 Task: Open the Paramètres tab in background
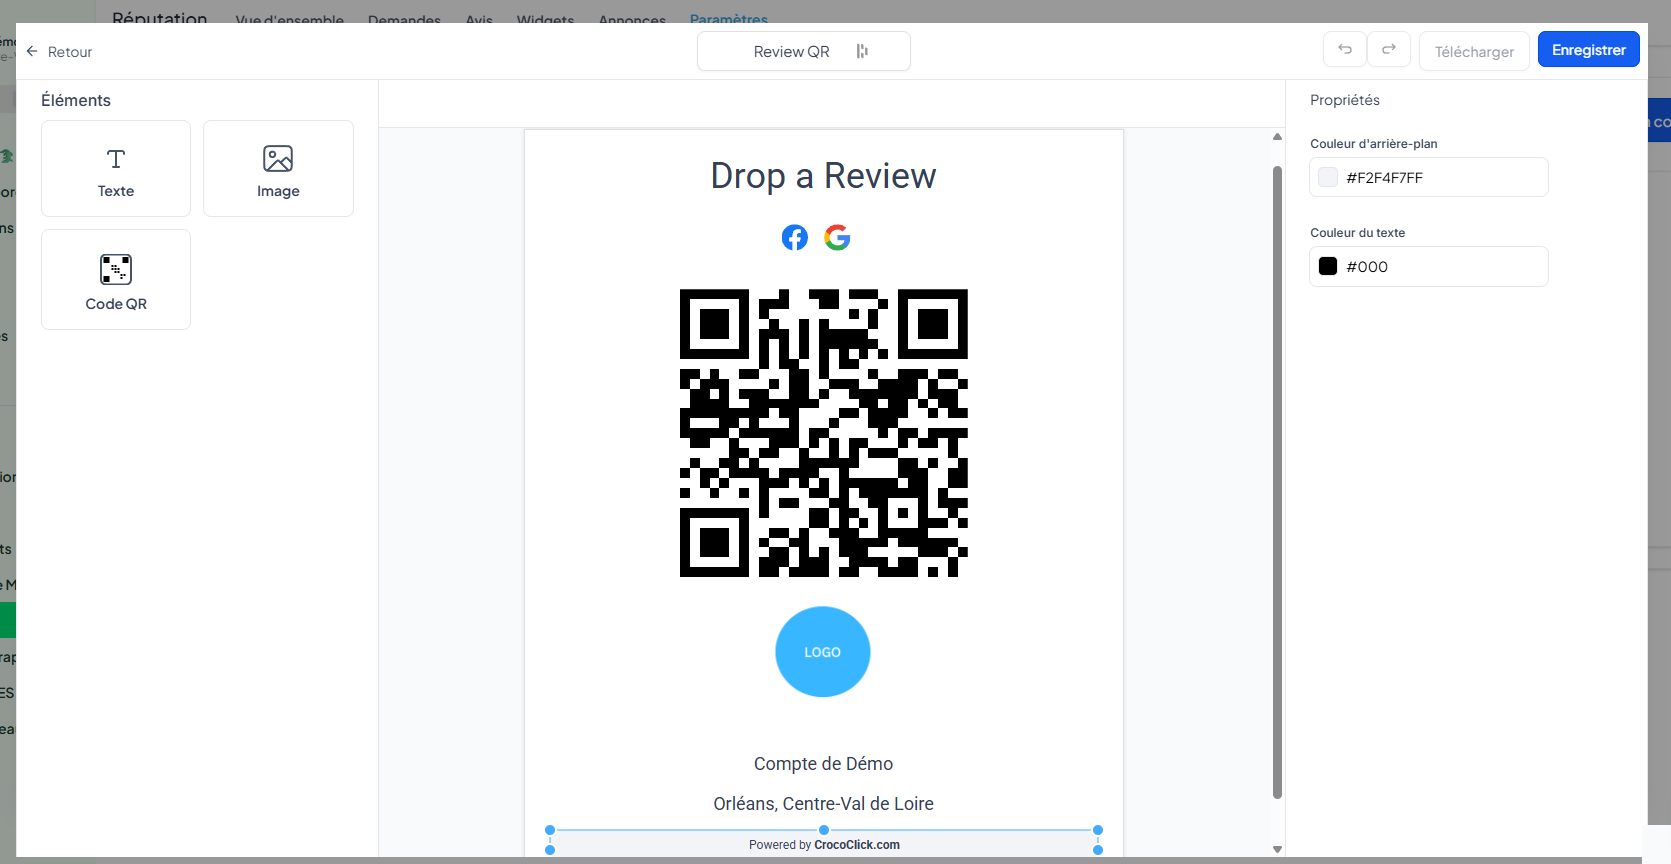pos(729,19)
